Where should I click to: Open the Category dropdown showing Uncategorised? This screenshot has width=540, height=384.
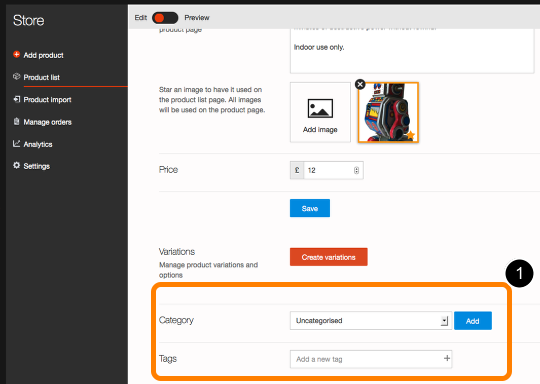tap(371, 321)
